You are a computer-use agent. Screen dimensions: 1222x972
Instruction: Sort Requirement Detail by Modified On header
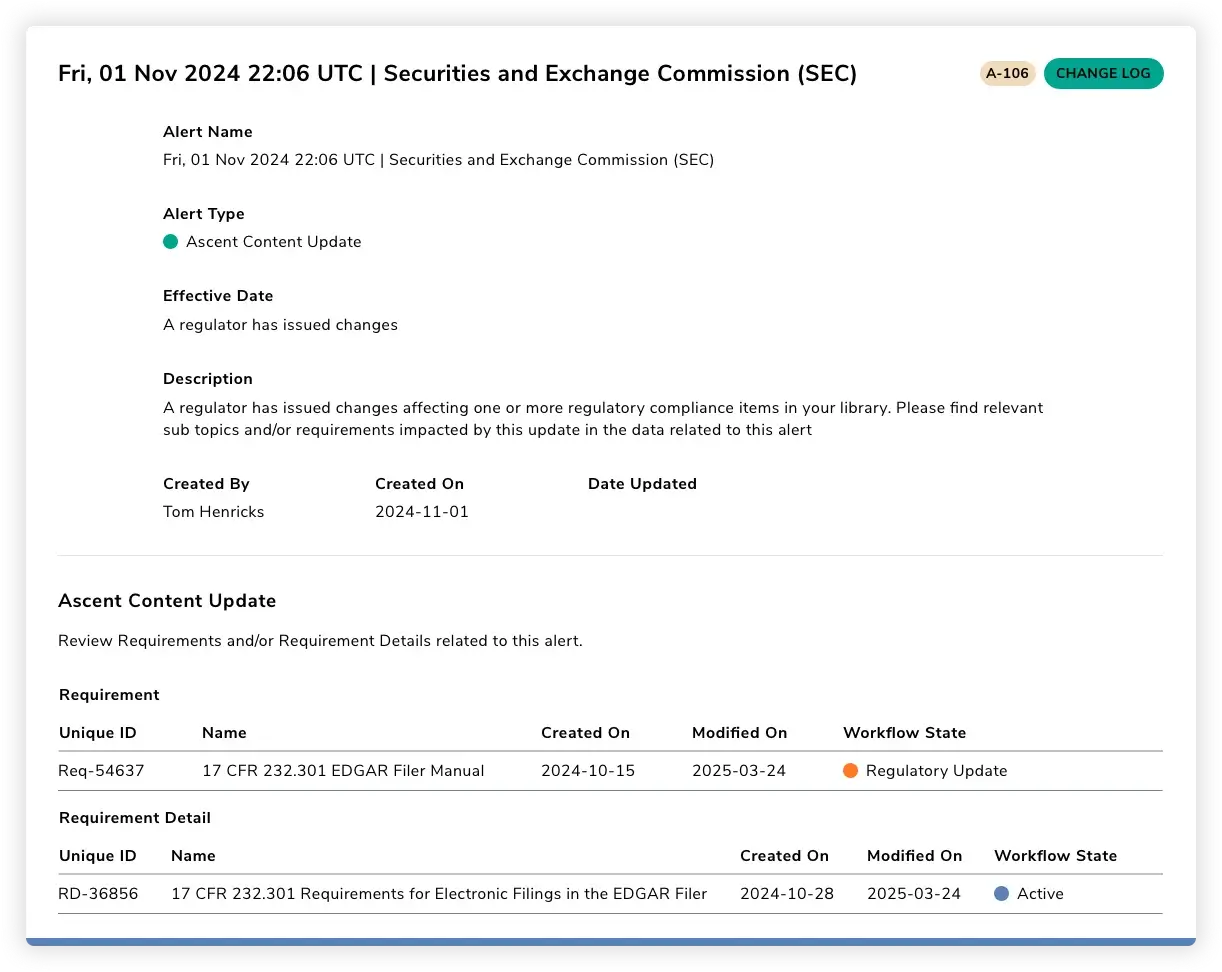(x=914, y=856)
